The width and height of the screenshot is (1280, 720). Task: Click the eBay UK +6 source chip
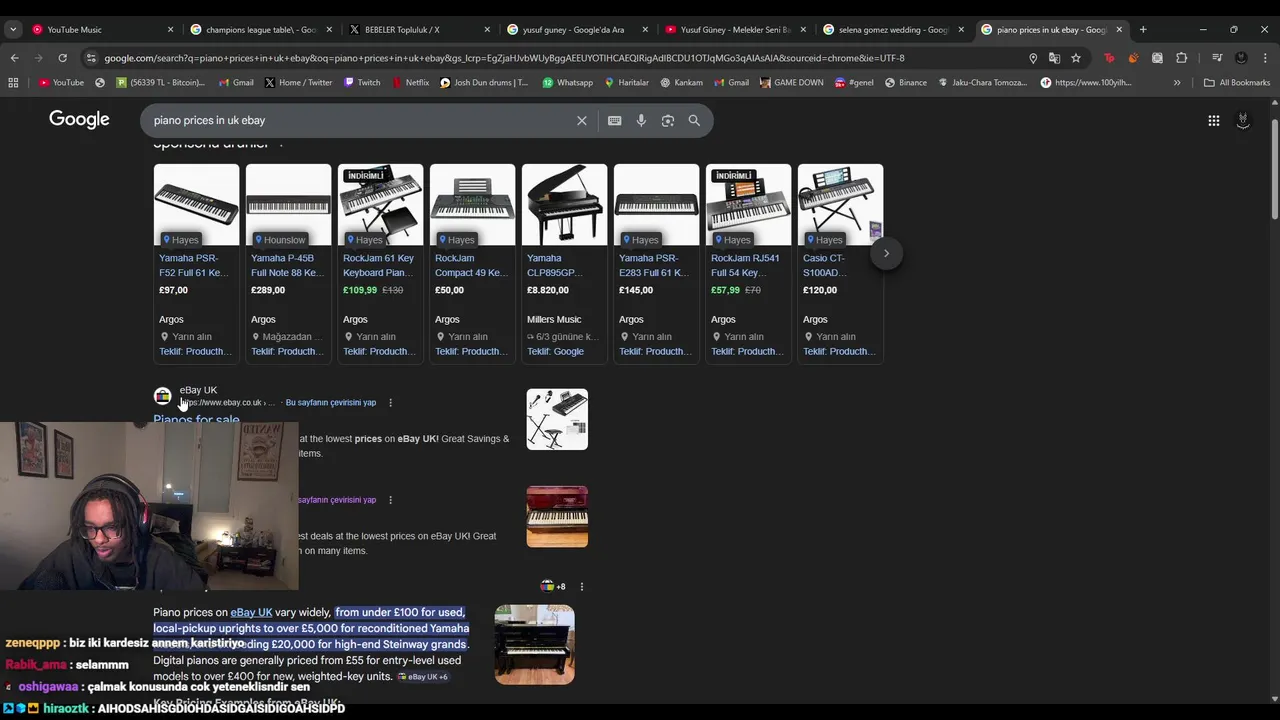coord(422,677)
